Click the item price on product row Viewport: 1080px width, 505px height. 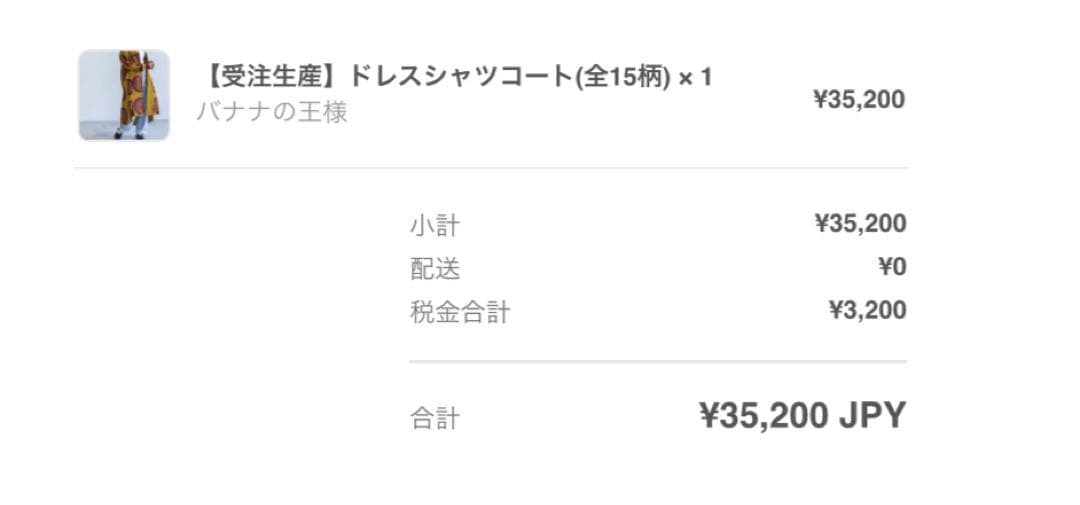click(859, 99)
